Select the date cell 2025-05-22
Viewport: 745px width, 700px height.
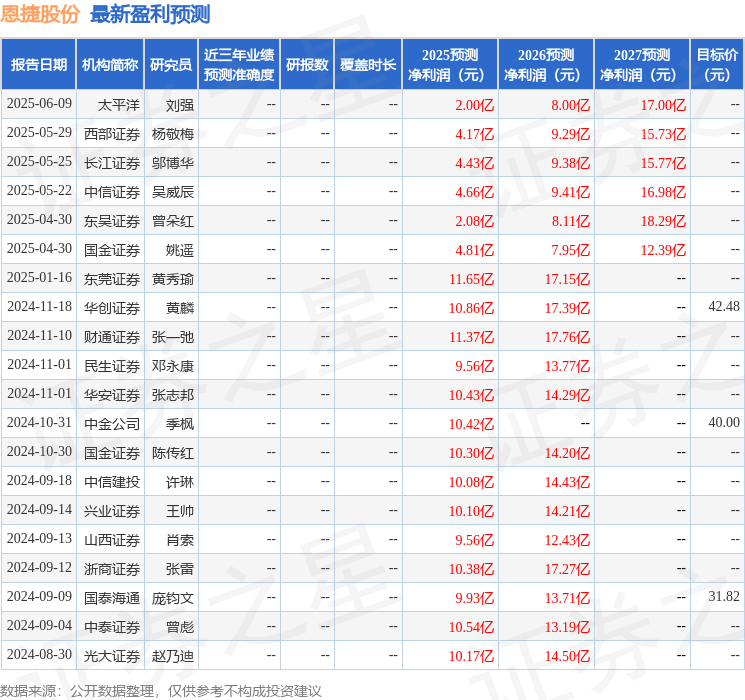[x=39, y=191]
